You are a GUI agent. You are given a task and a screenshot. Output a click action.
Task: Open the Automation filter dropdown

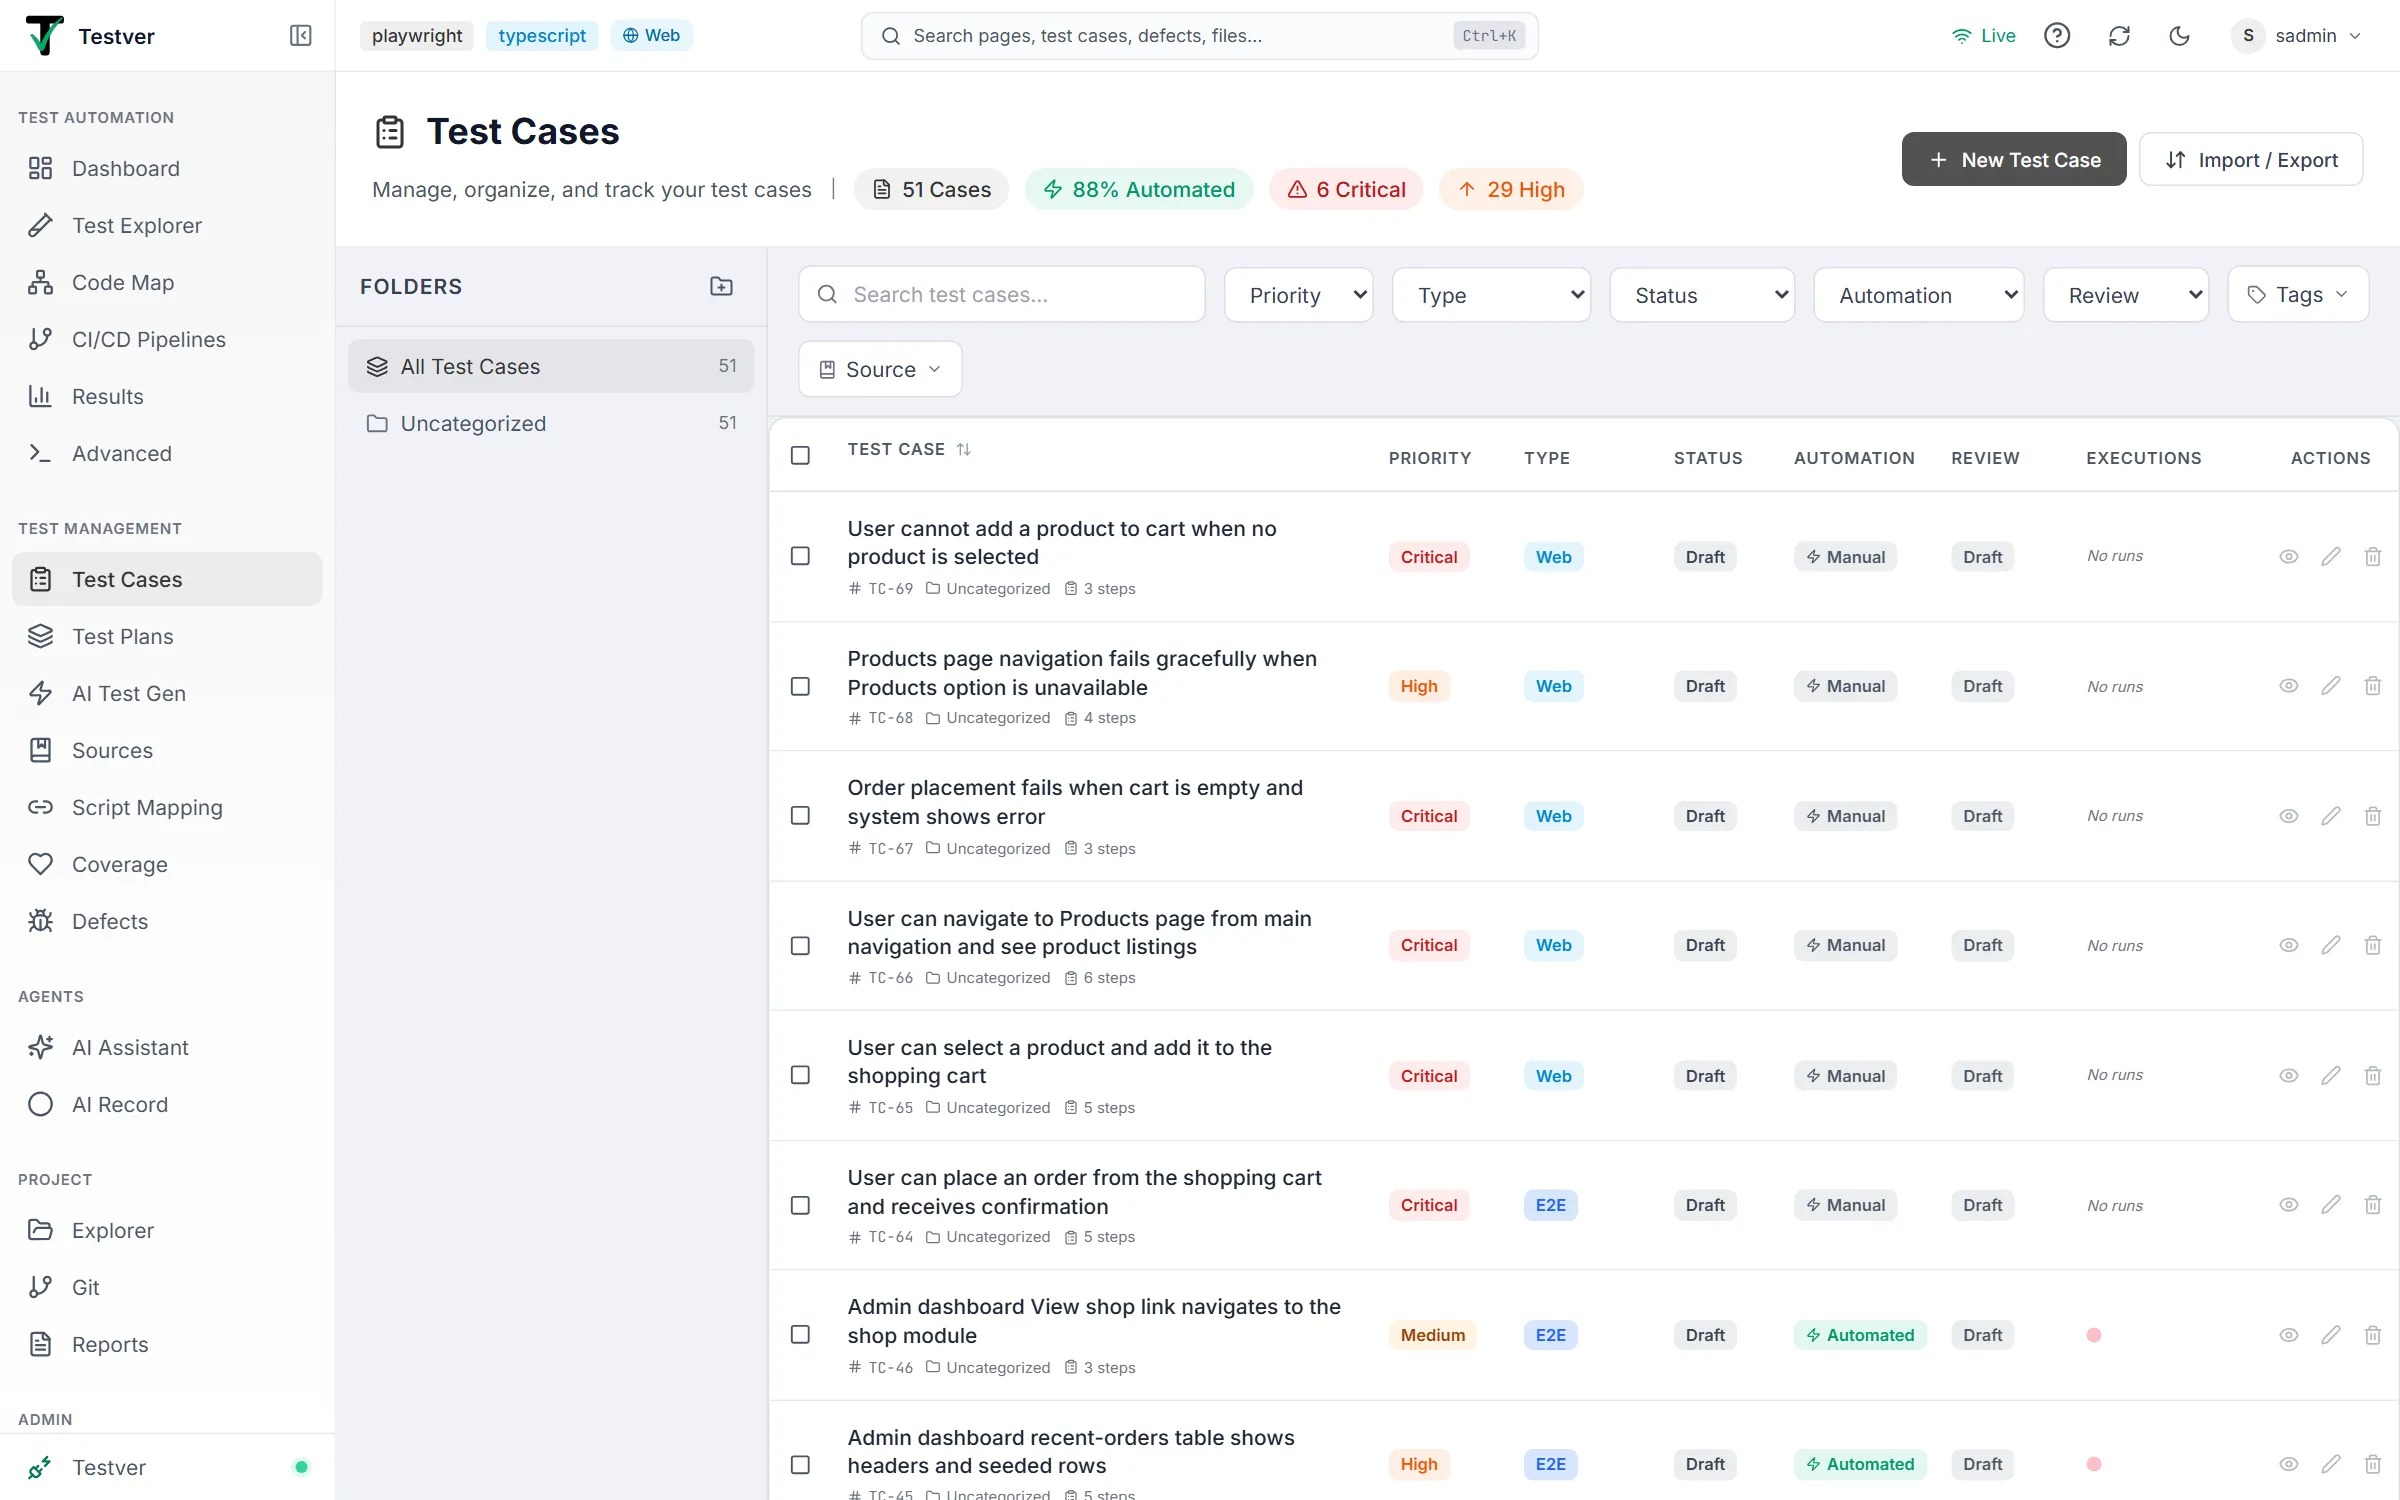pos(1919,295)
